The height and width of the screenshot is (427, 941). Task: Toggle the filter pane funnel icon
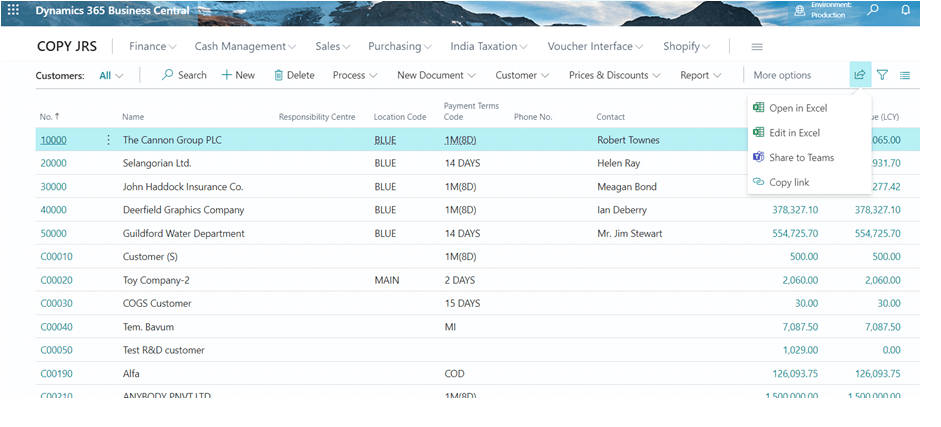(882, 75)
